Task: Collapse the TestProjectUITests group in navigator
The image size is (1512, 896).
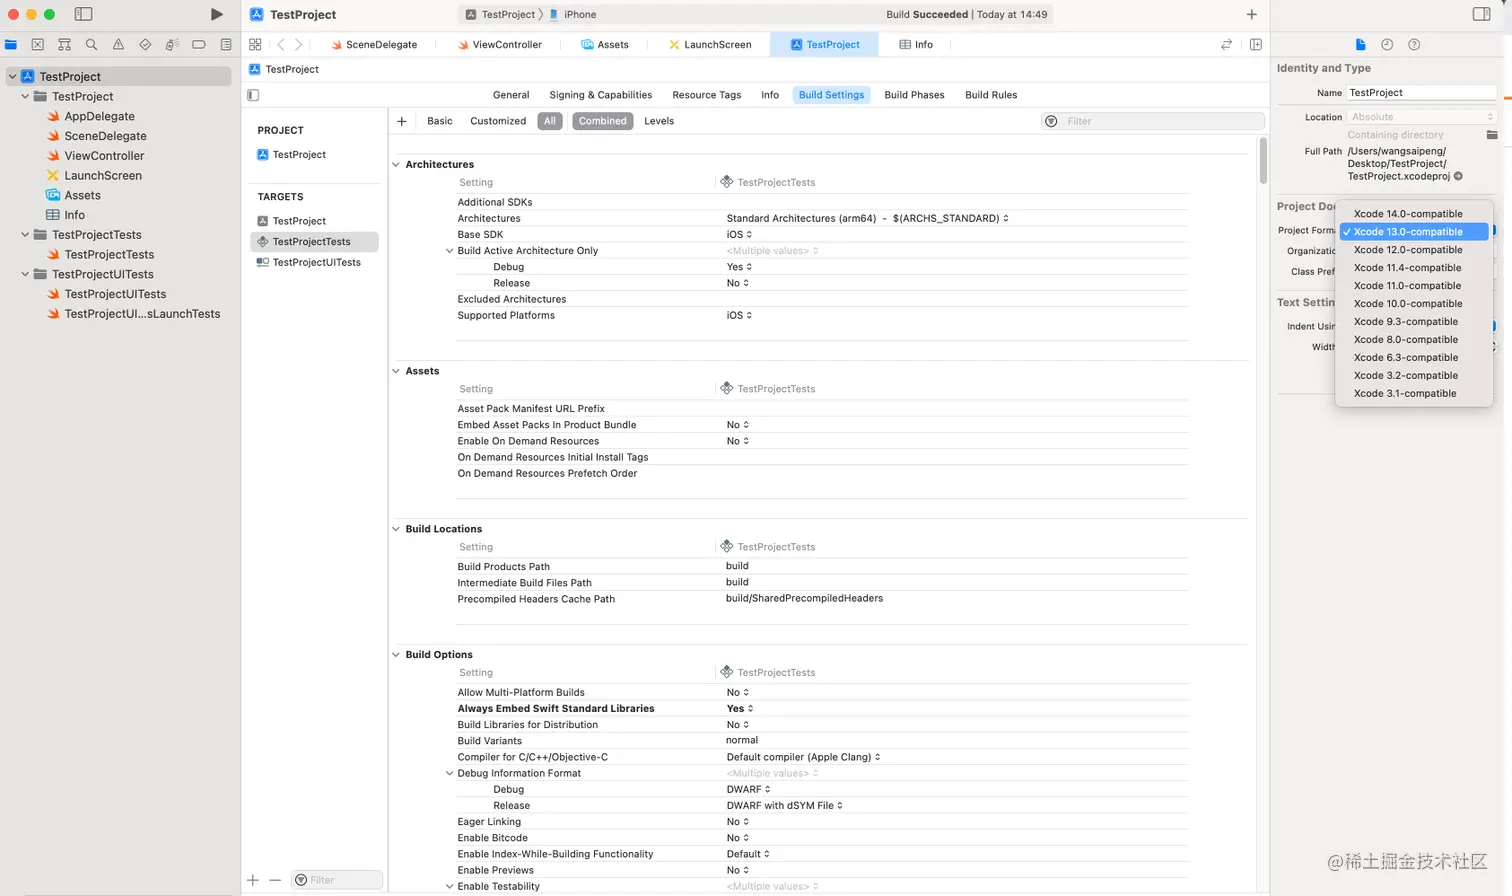Action: tap(25, 274)
